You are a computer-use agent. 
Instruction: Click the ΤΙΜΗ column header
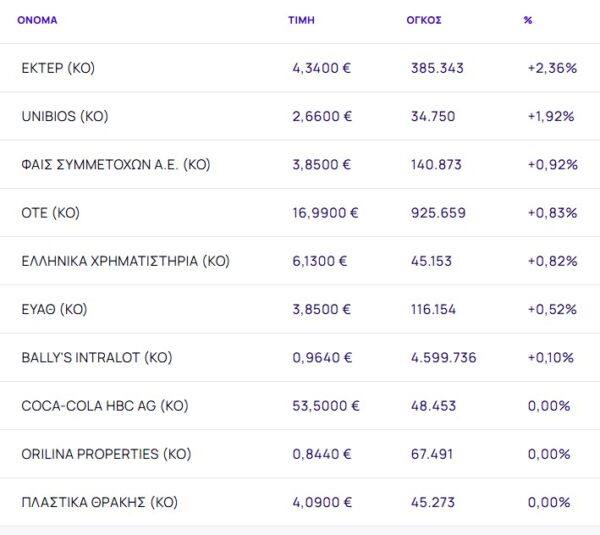(300, 20)
